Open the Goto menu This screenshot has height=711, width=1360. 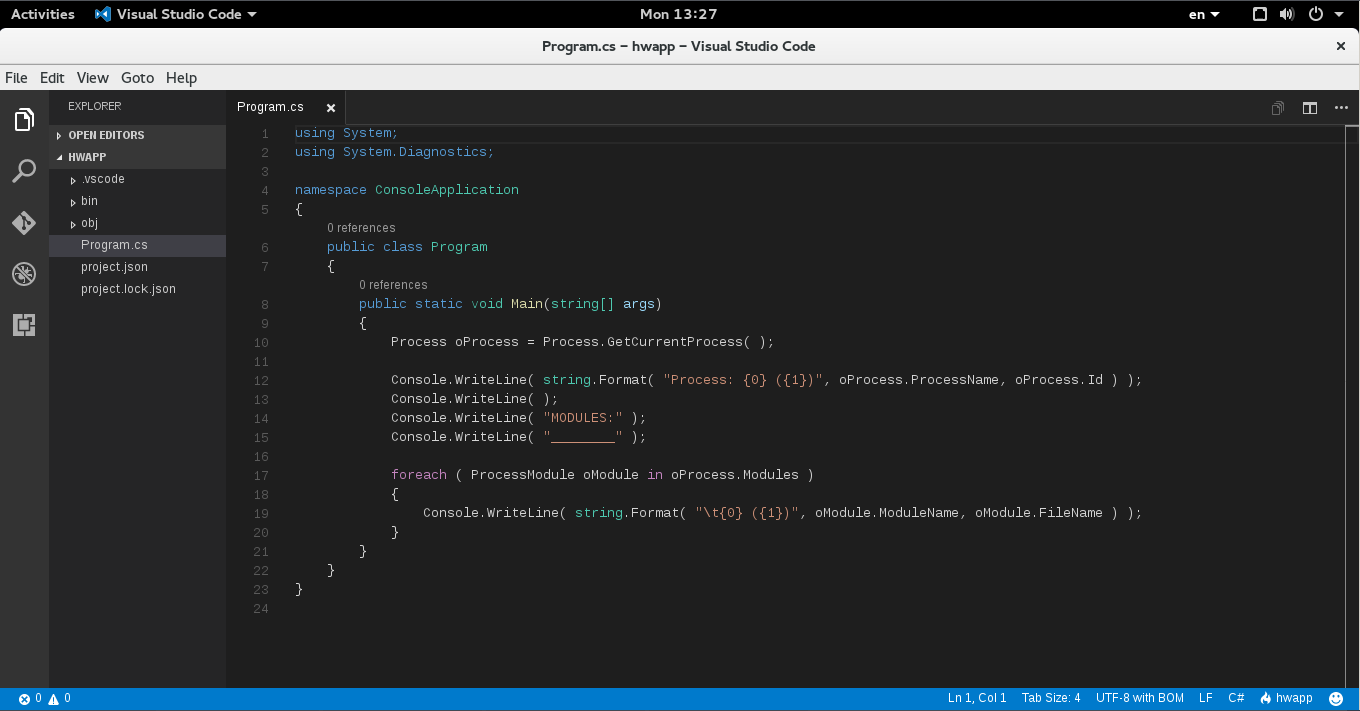(x=138, y=78)
